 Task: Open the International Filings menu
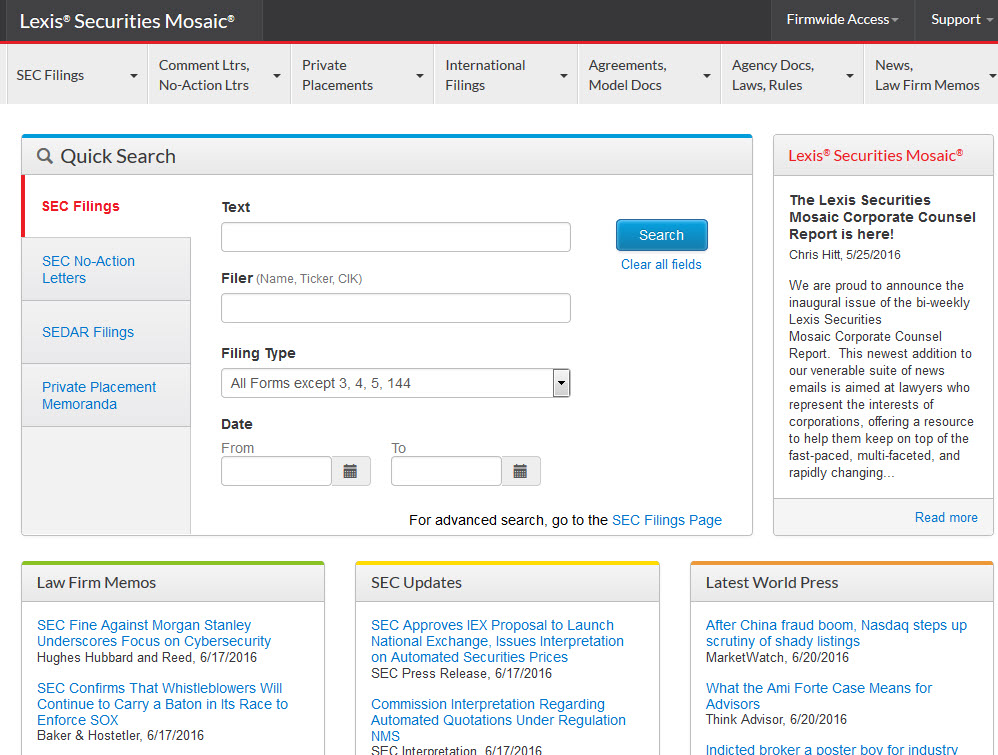pyautogui.click(x=506, y=75)
